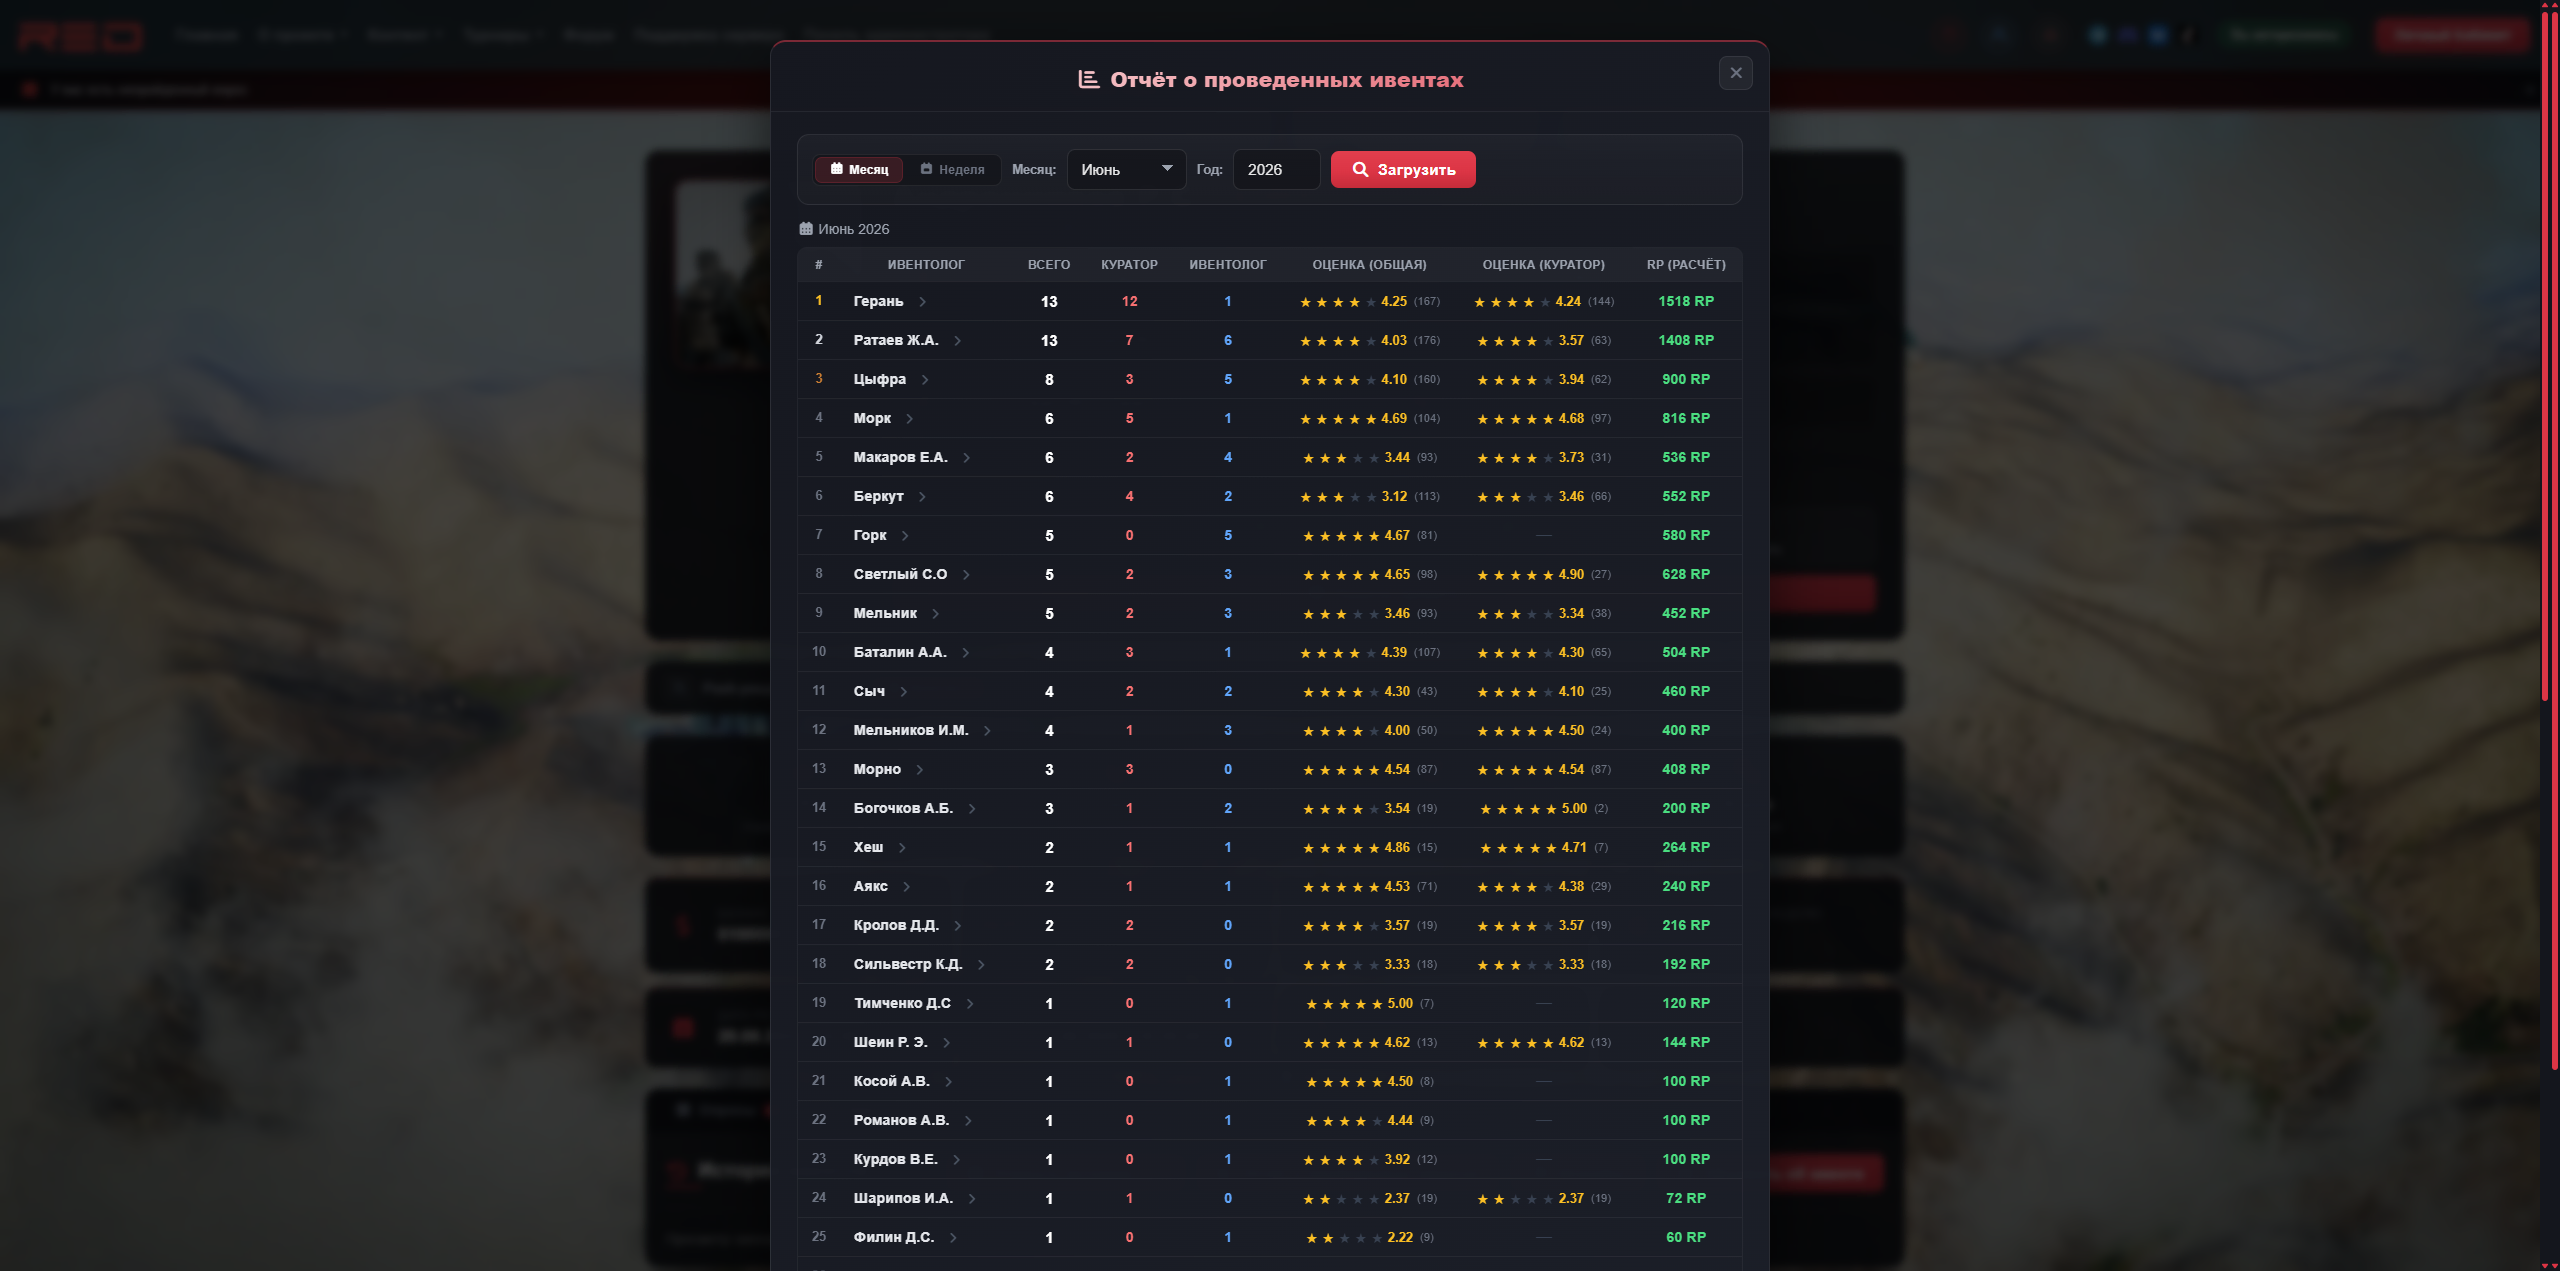Expand the Герань row chevron

coord(922,302)
